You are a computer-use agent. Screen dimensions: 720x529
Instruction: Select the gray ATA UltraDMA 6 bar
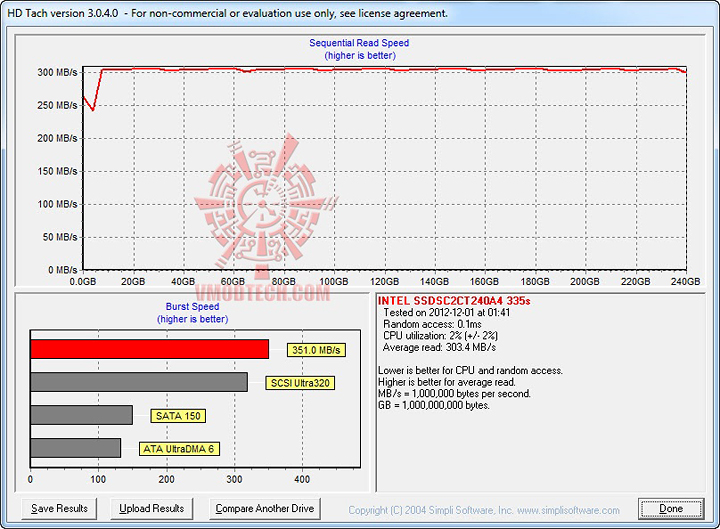pos(76,448)
